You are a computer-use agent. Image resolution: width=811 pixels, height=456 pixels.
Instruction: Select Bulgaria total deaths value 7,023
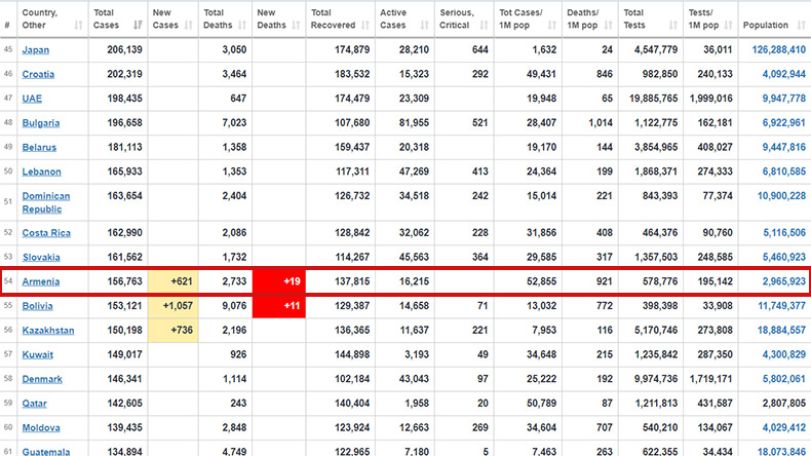click(x=234, y=123)
